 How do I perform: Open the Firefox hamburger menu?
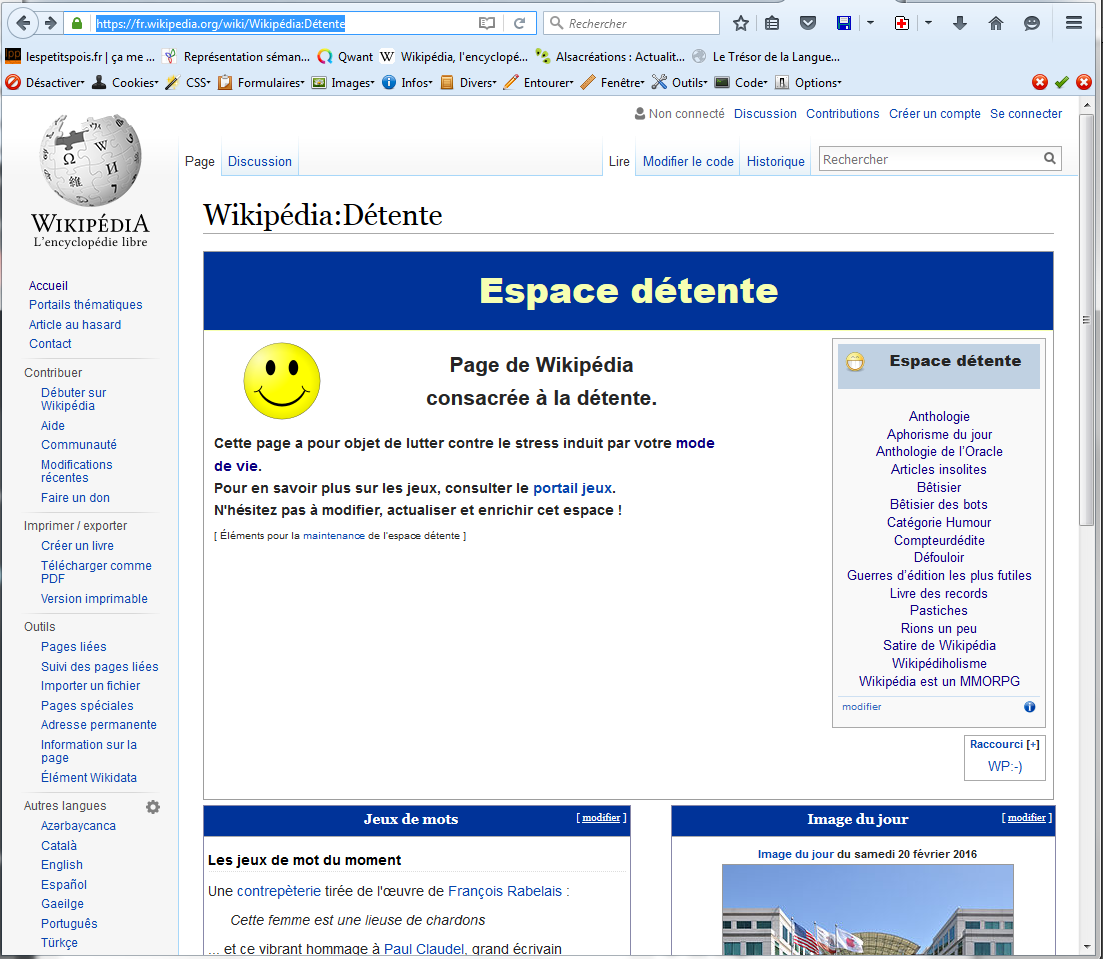point(1074,23)
